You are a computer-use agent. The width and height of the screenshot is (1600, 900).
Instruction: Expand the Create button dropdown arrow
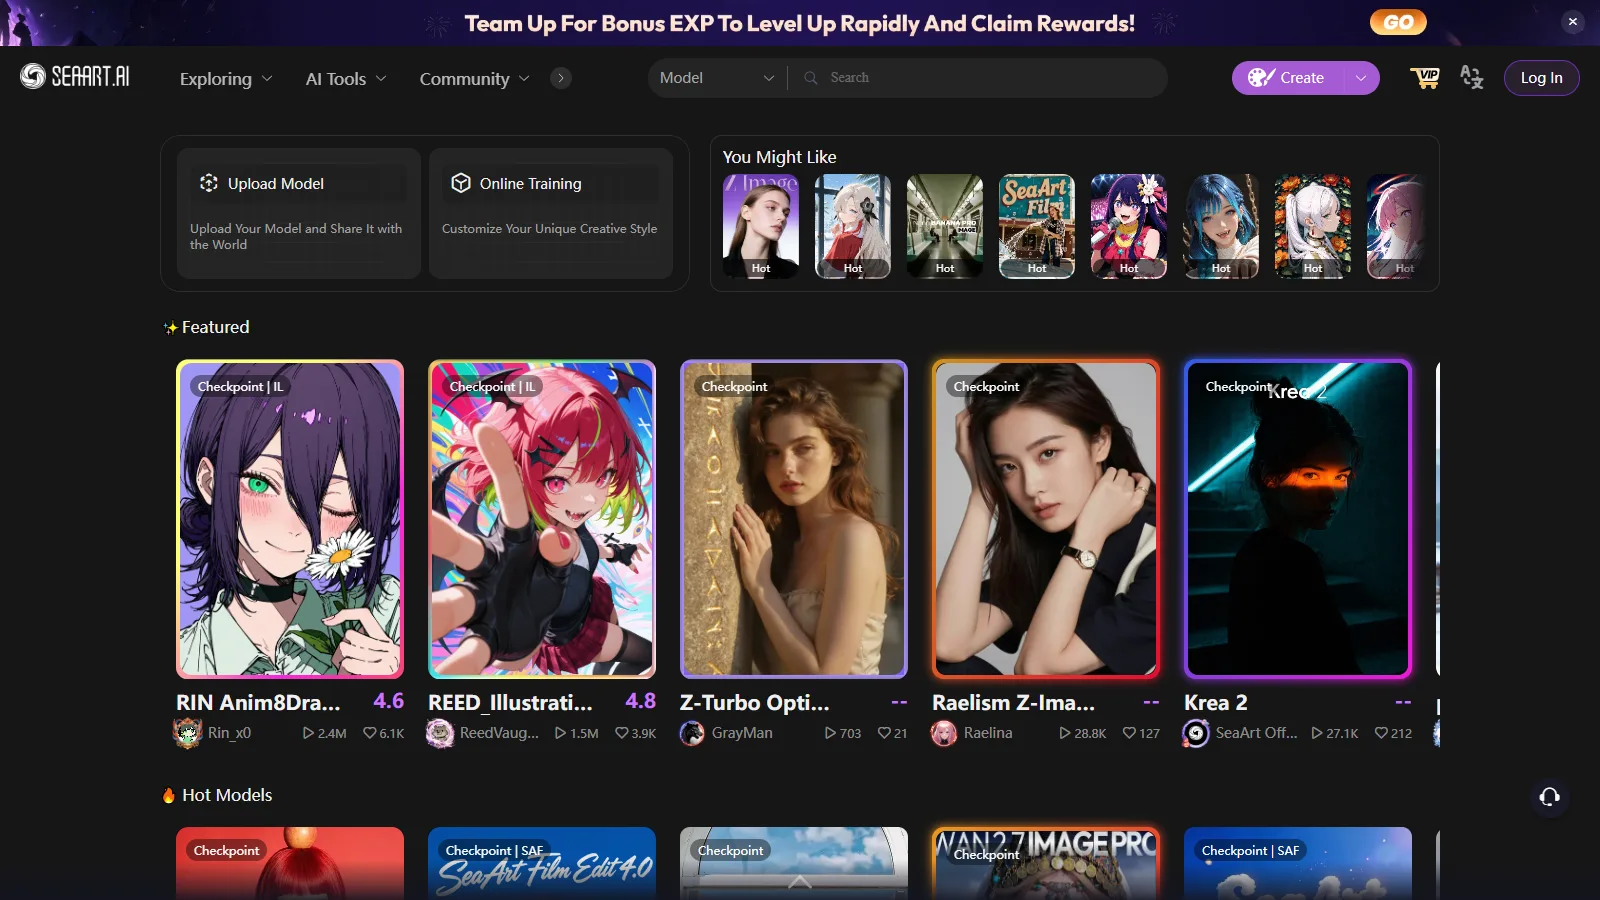(x=1360, y=78)
